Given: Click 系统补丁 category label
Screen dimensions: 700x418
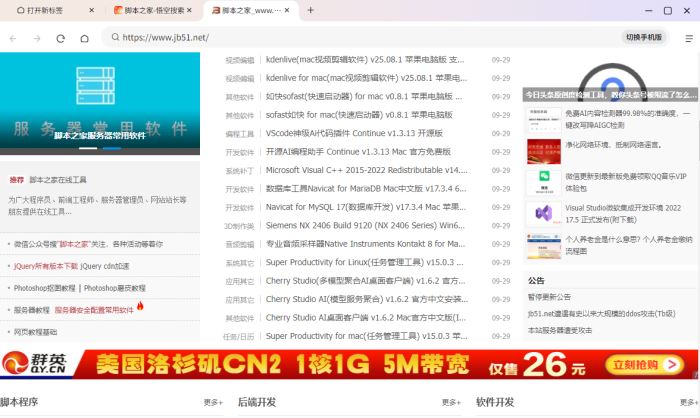Looking at the screenshot, I should coord(240,171).
